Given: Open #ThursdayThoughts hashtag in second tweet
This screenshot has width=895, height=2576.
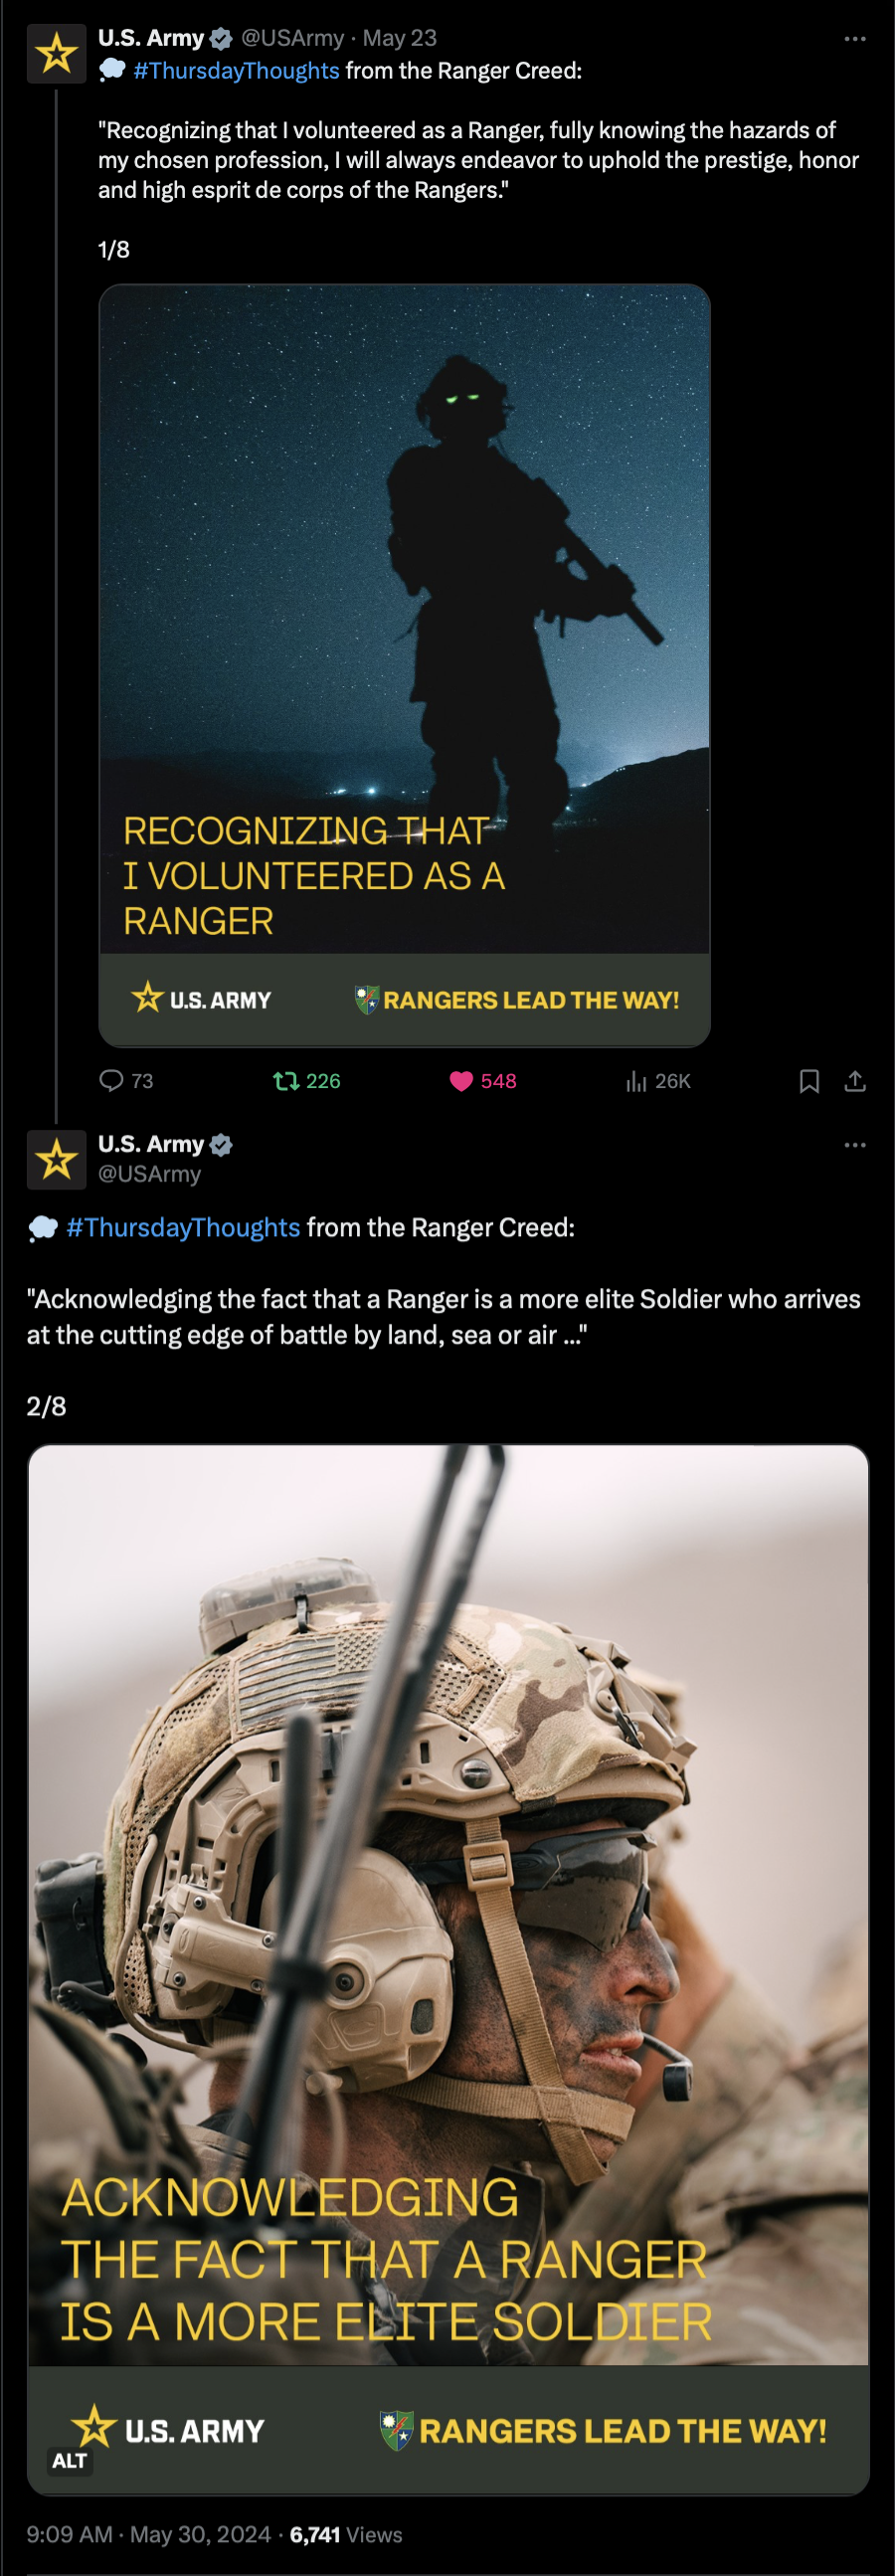Looking at the screenshot, I should [x=183, y=1227].
